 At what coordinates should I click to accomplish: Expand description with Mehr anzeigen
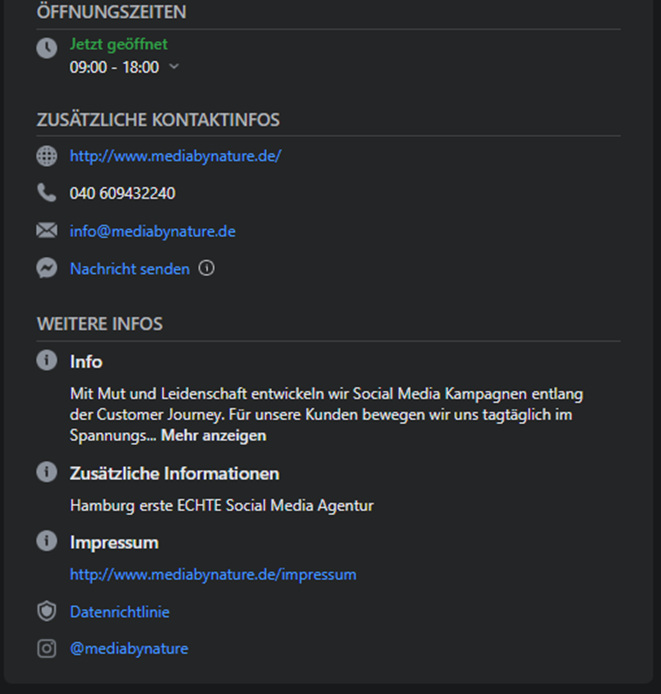point(213,436)
